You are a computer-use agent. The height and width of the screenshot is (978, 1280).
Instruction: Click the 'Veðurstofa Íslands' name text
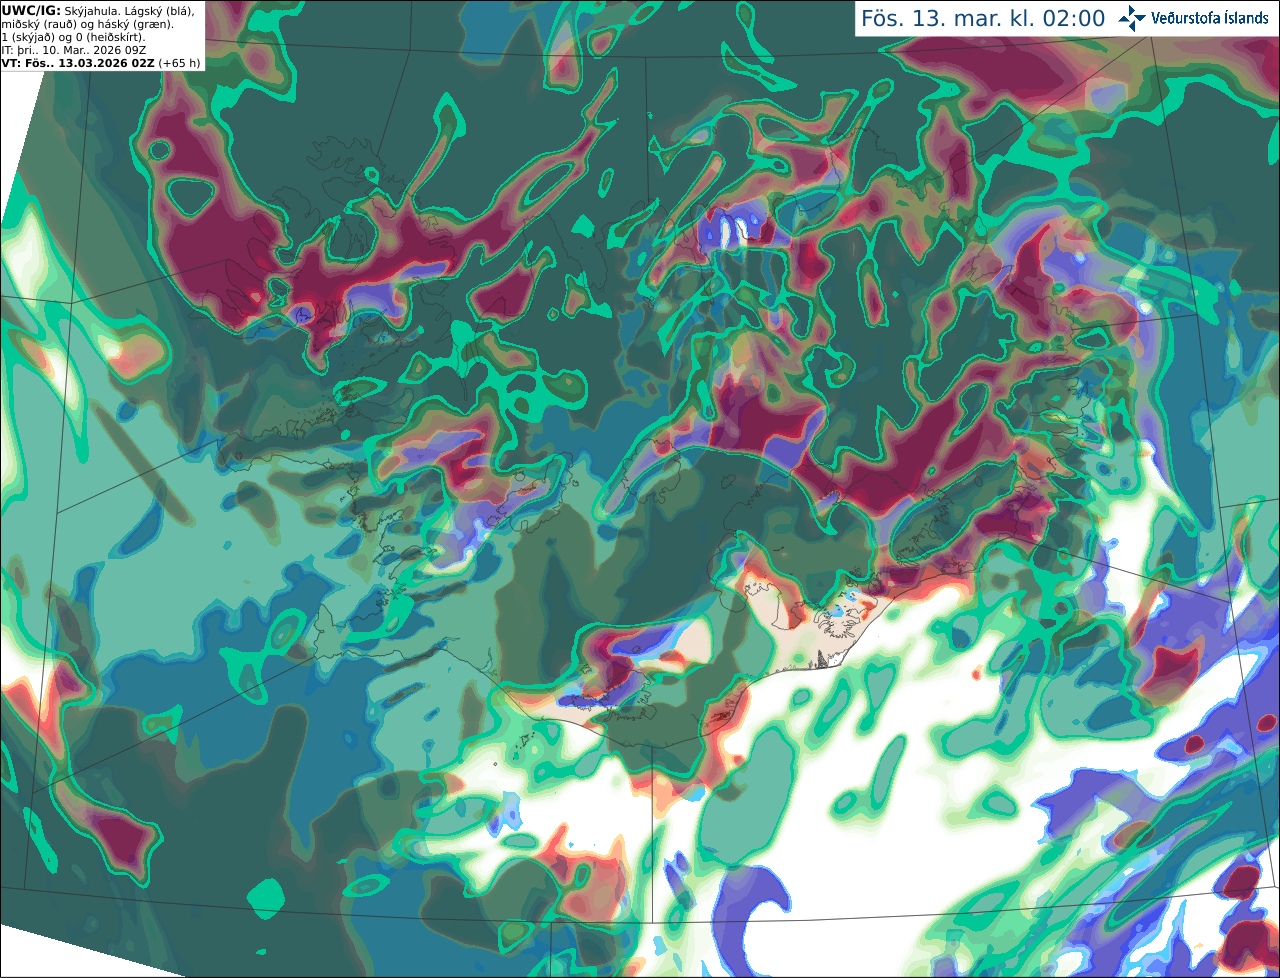pos(1209,19)
